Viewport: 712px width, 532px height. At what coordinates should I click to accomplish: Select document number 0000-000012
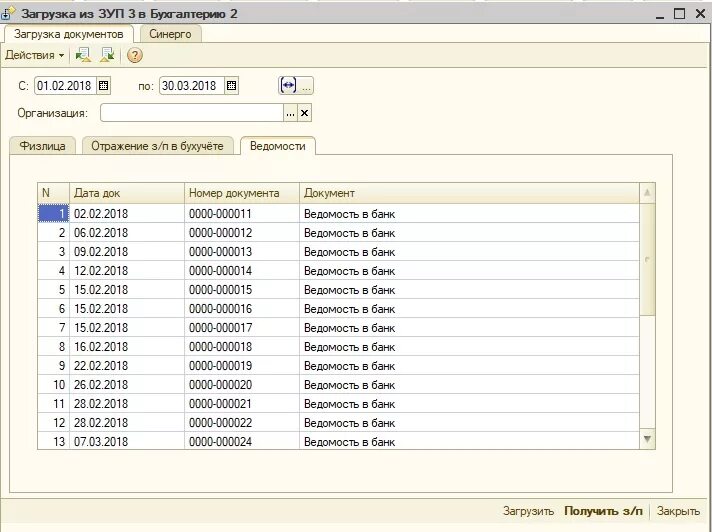[242, 232]
